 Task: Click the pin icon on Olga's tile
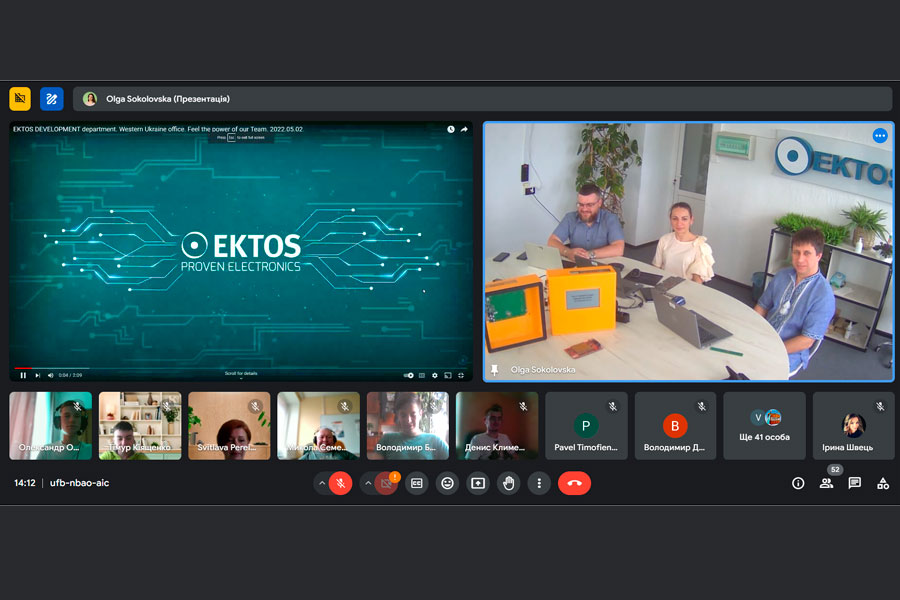494,370
